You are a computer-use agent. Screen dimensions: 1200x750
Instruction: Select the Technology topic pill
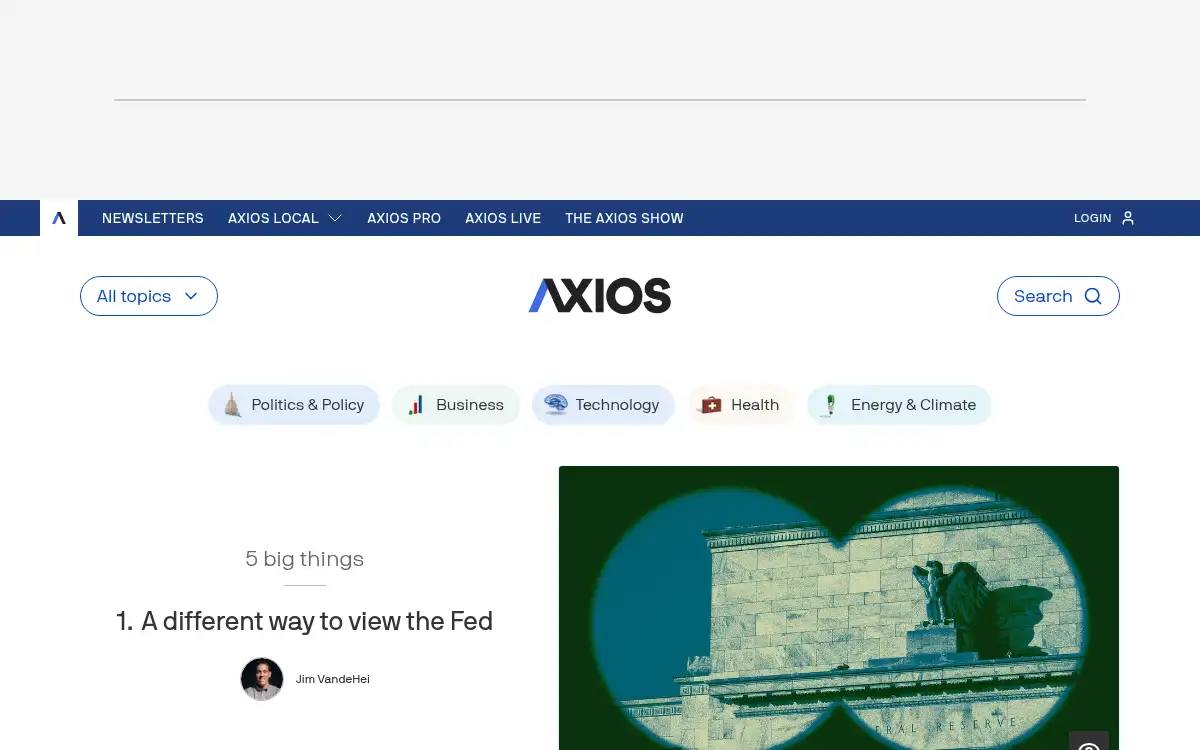tap(603, 405)
